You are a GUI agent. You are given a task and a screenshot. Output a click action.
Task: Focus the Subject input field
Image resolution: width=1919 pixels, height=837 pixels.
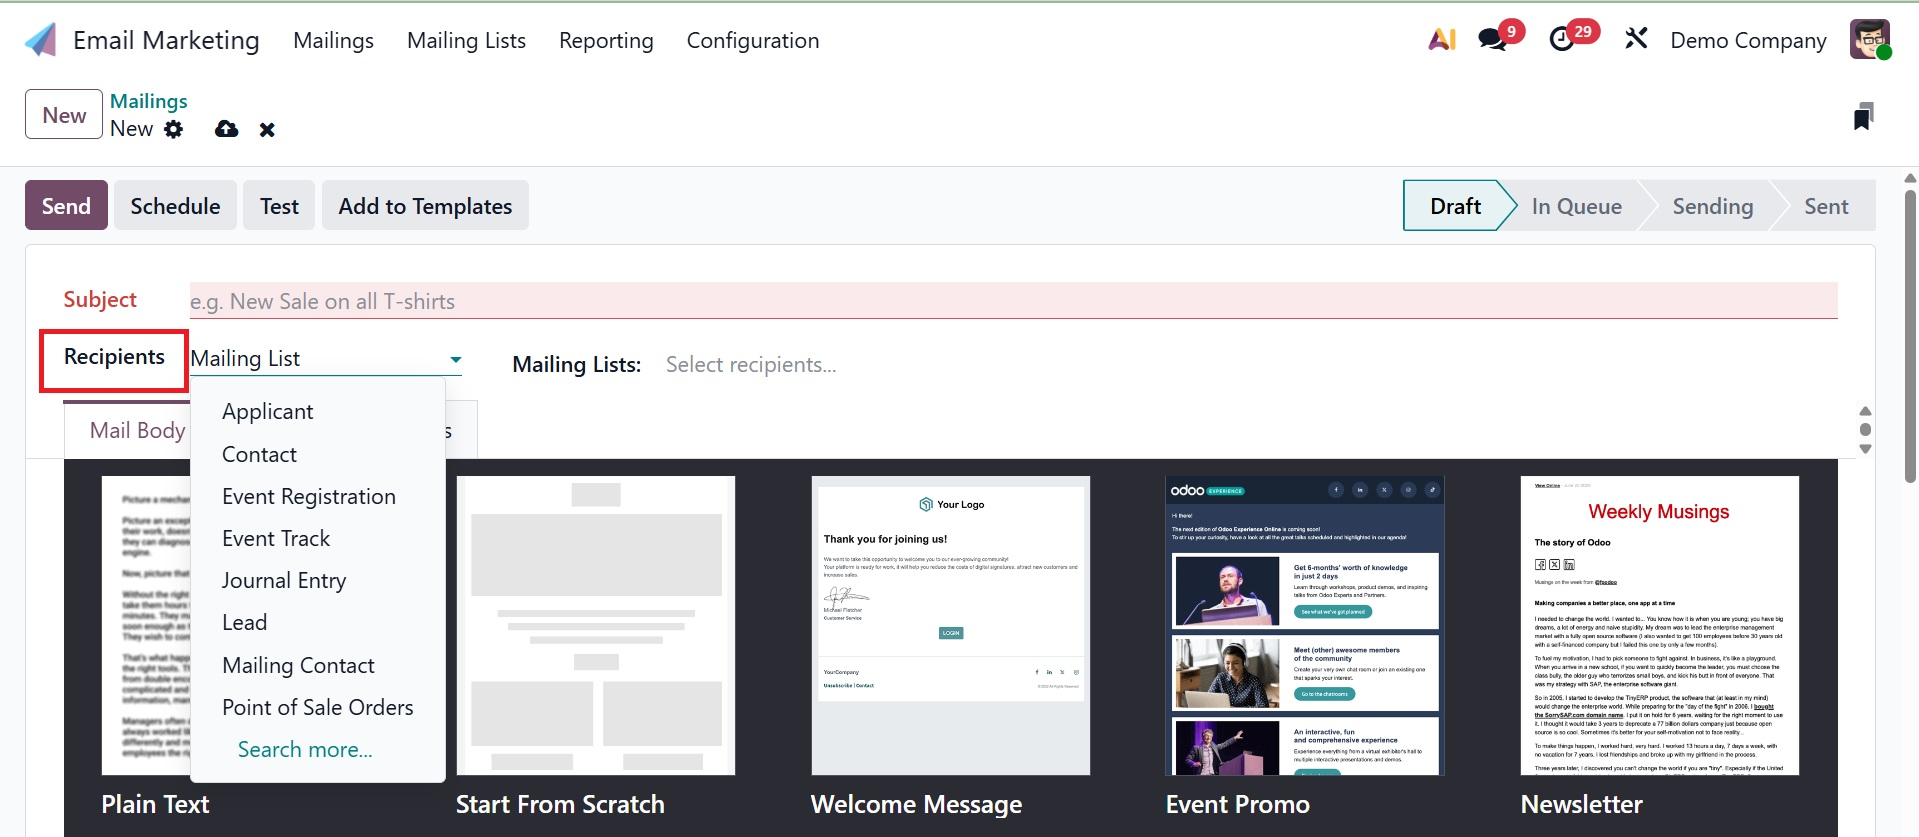(1014, 301)
